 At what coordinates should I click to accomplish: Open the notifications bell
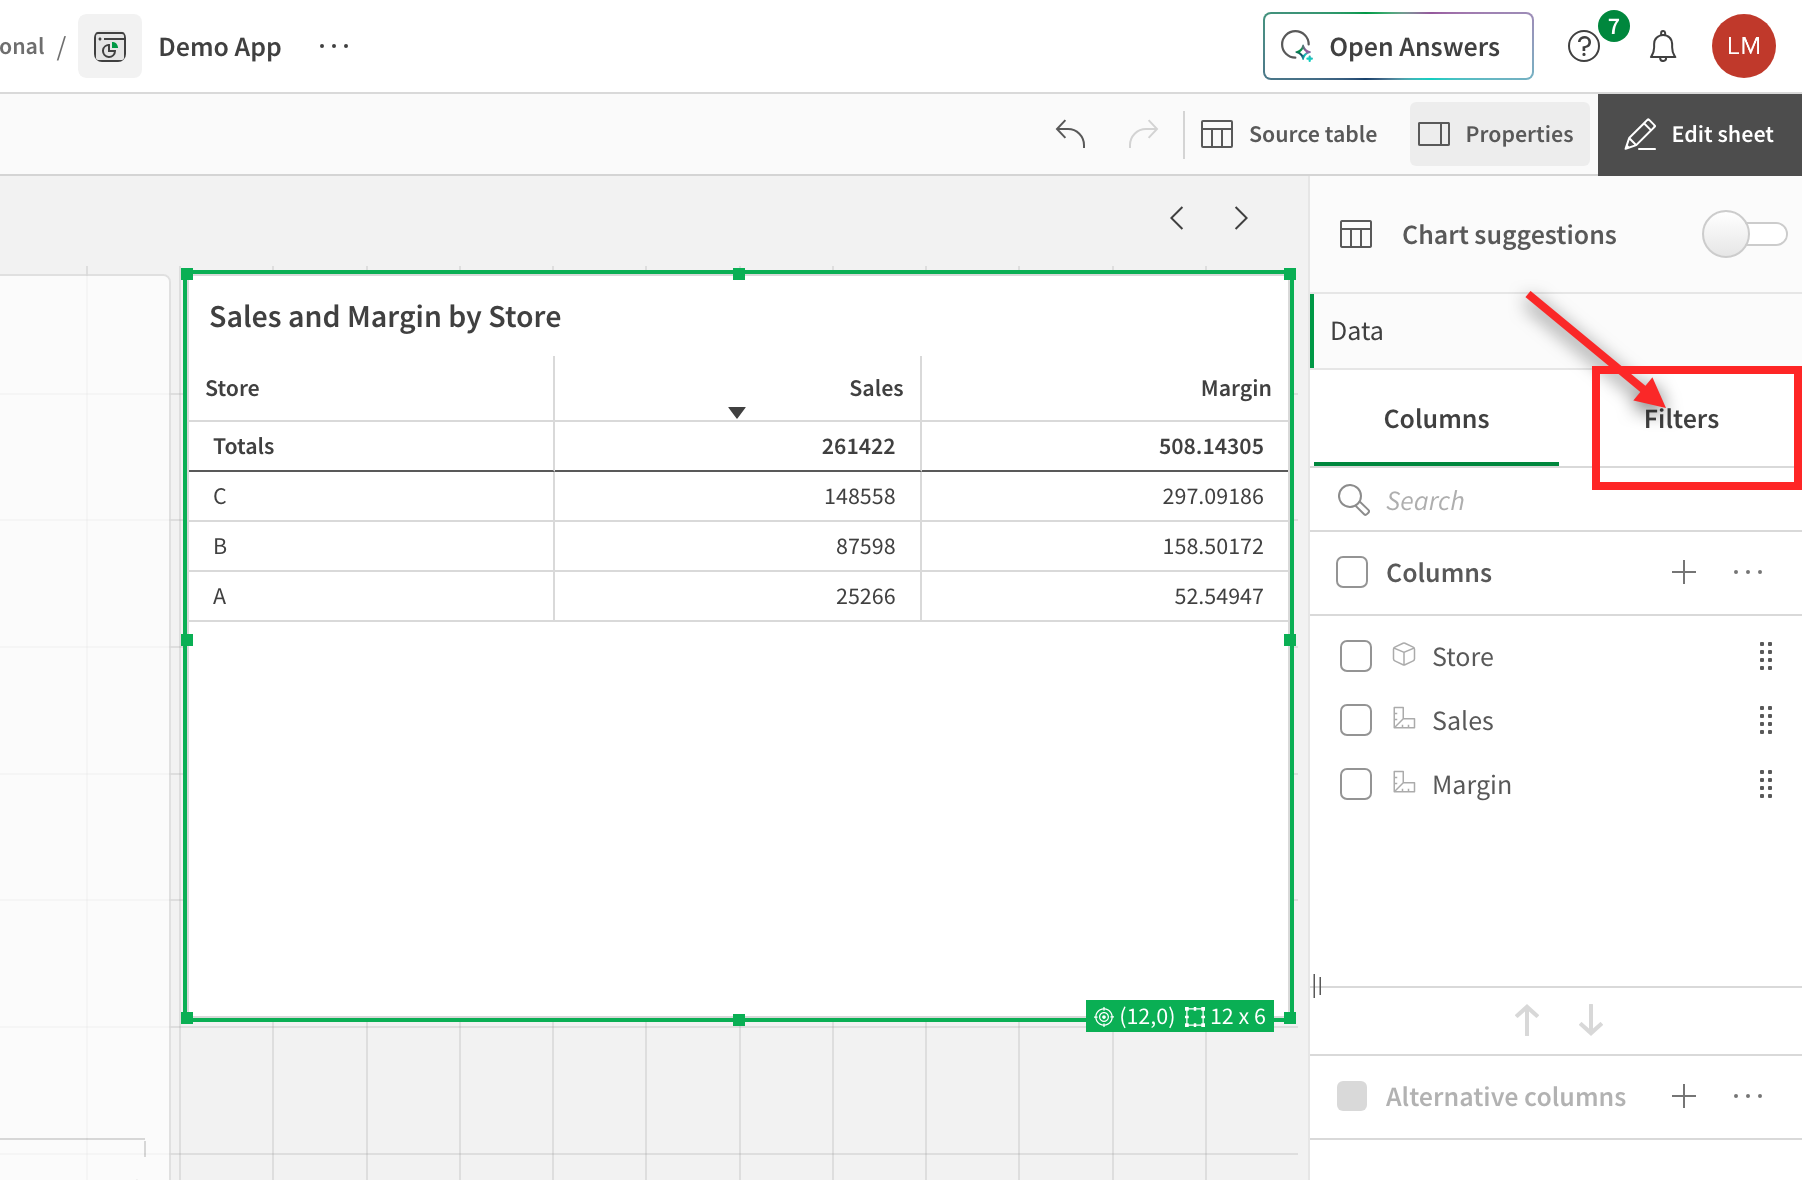click(x=1663, y=47)
